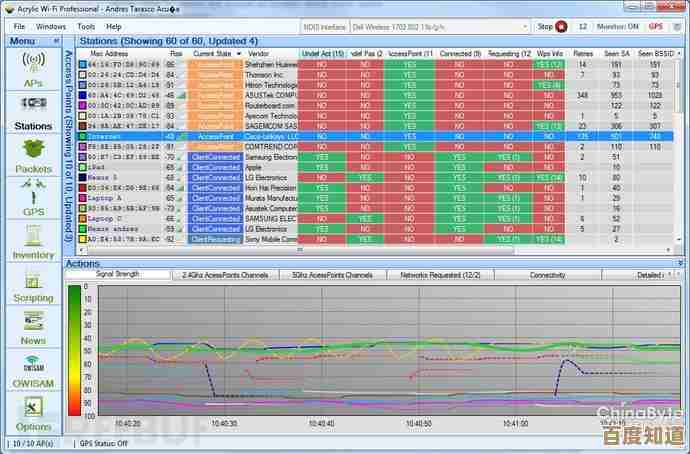
Task: Open the OWISAM sidebar icon
Action: (x=32, y=370)
